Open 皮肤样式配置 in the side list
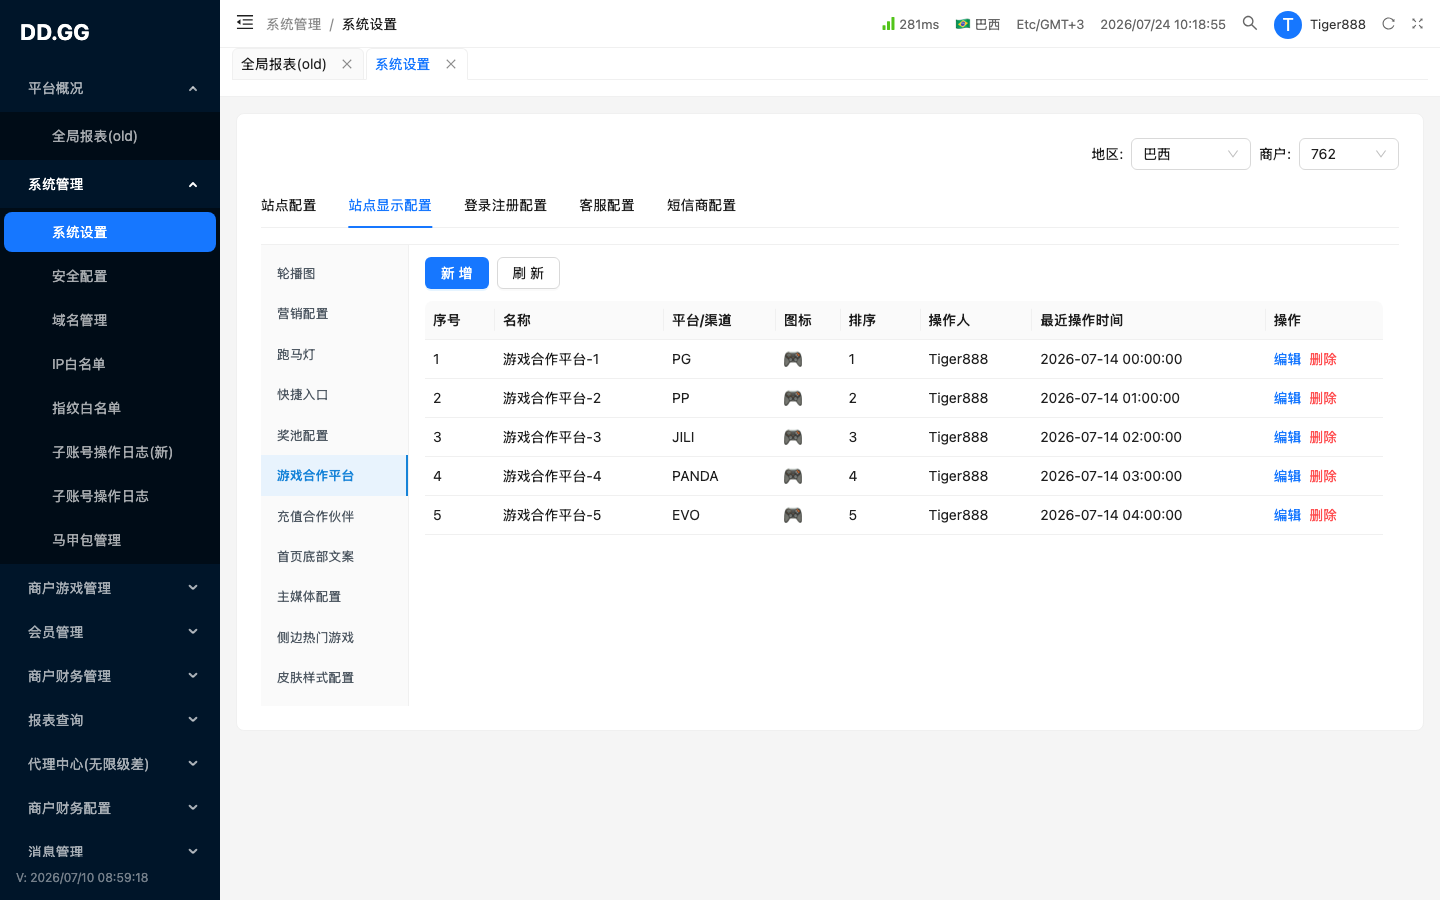 click(334, 677)
